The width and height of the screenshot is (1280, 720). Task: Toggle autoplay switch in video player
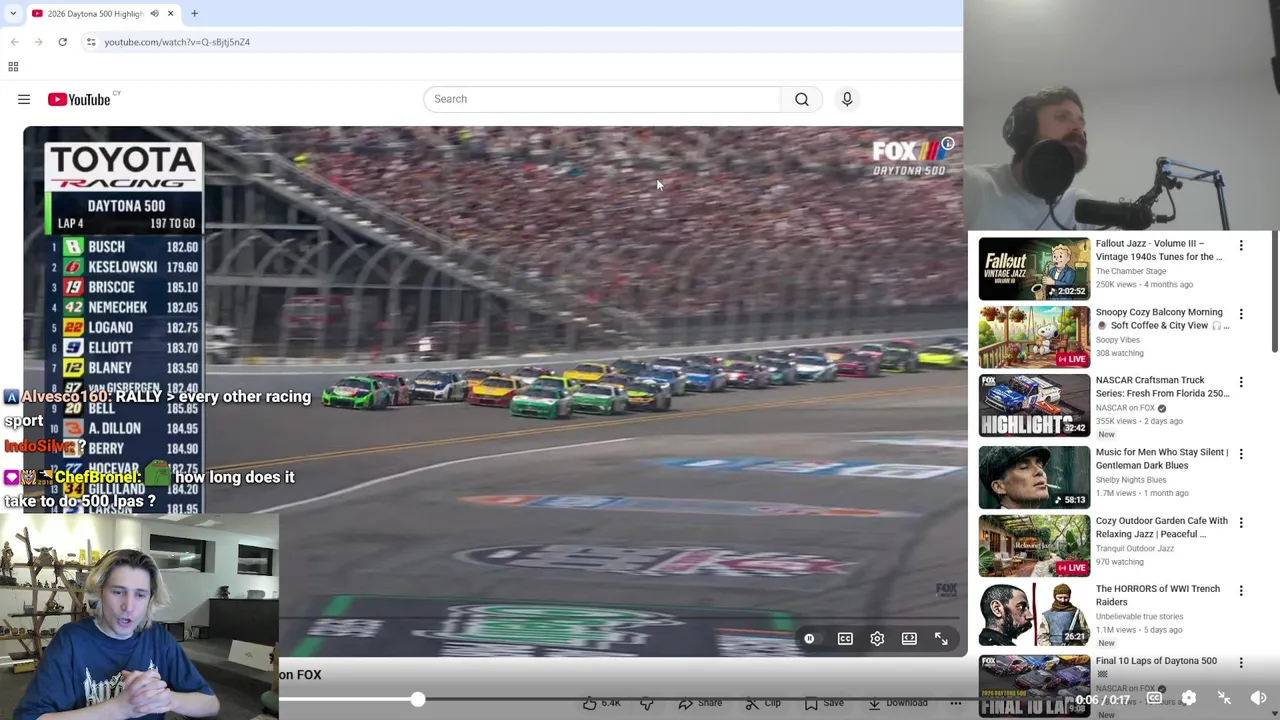tap(809, 639)
